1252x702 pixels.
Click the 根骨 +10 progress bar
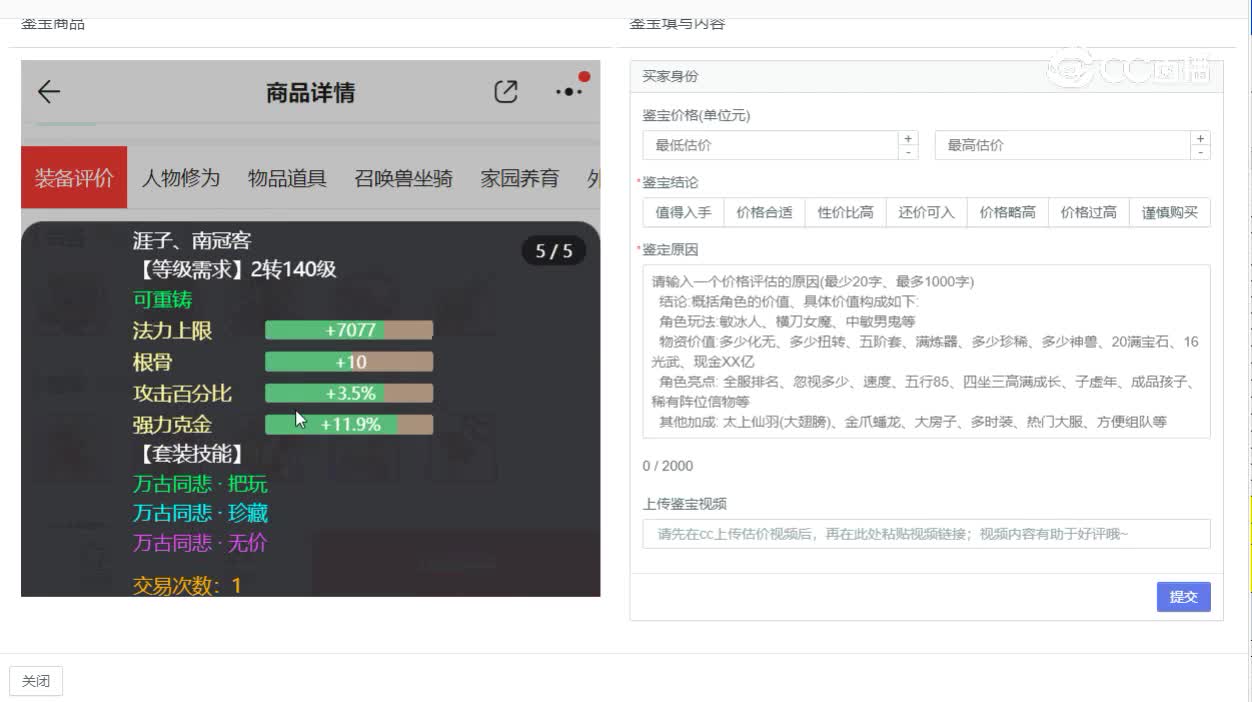(349, 362)
